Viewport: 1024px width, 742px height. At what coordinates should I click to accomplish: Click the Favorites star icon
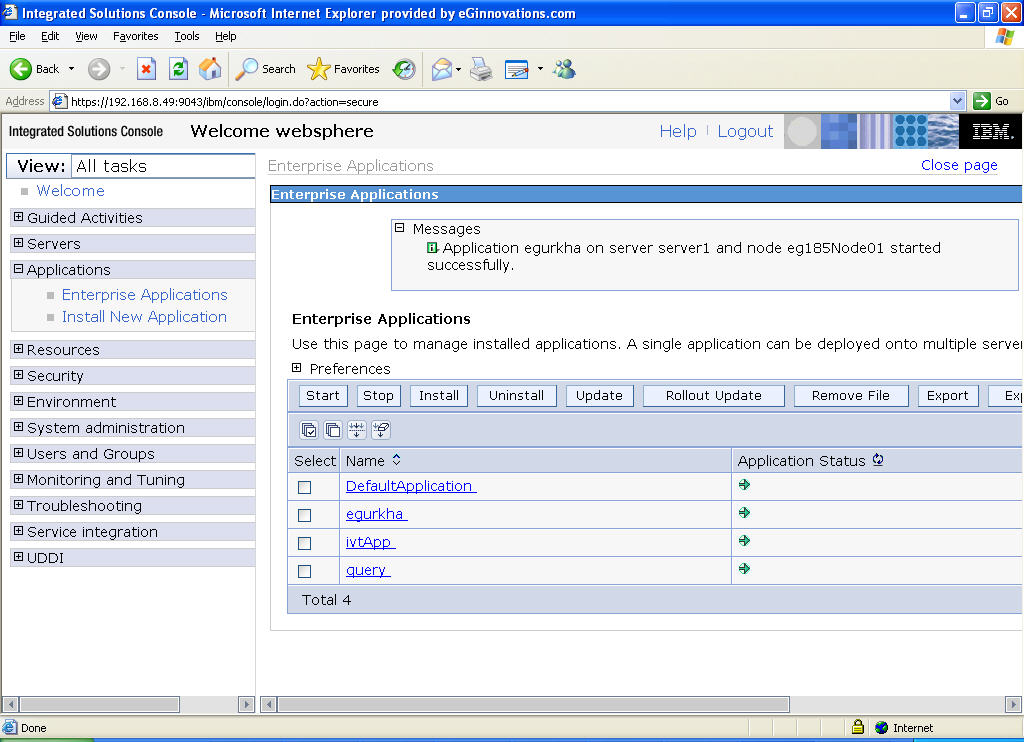[319, 69]
